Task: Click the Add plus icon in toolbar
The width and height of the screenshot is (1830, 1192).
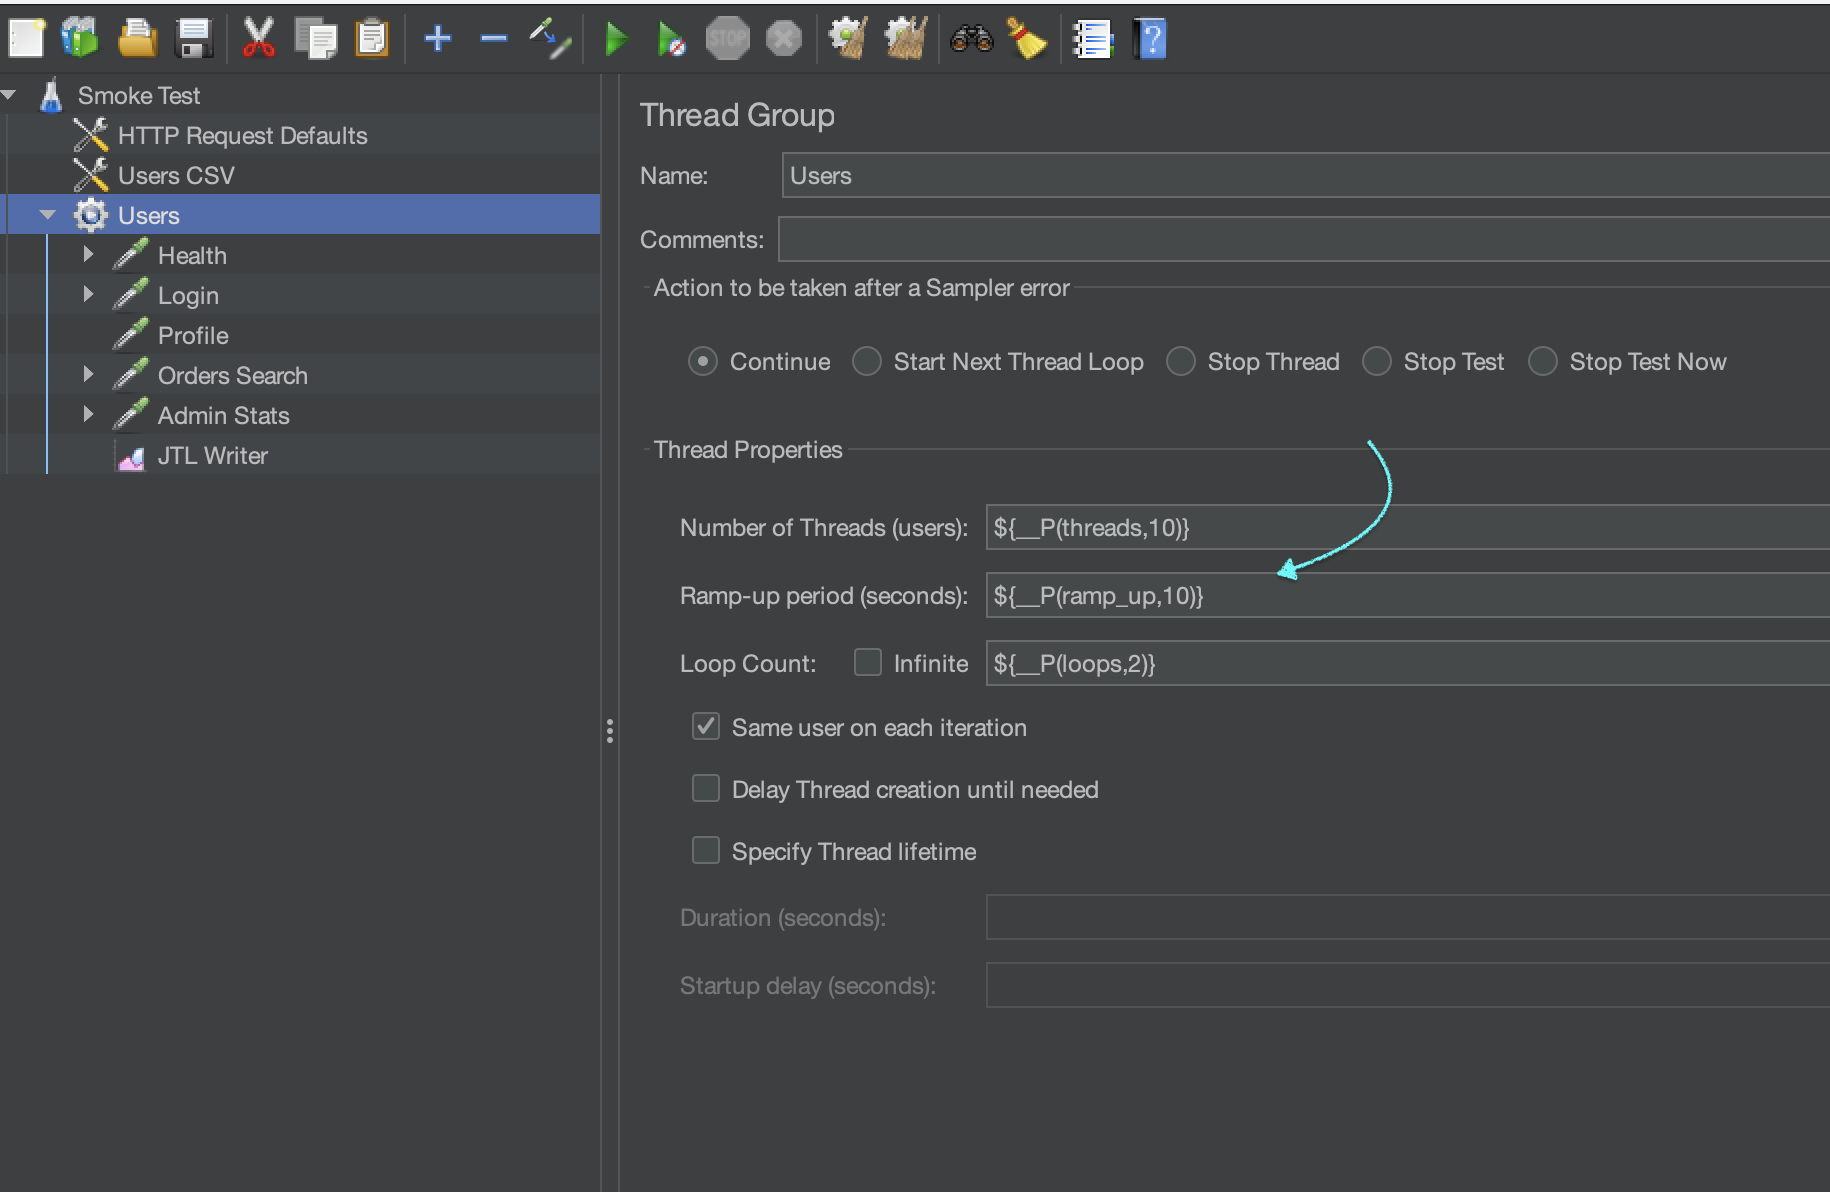Action: pyautogui.click(x=437, y=40)
